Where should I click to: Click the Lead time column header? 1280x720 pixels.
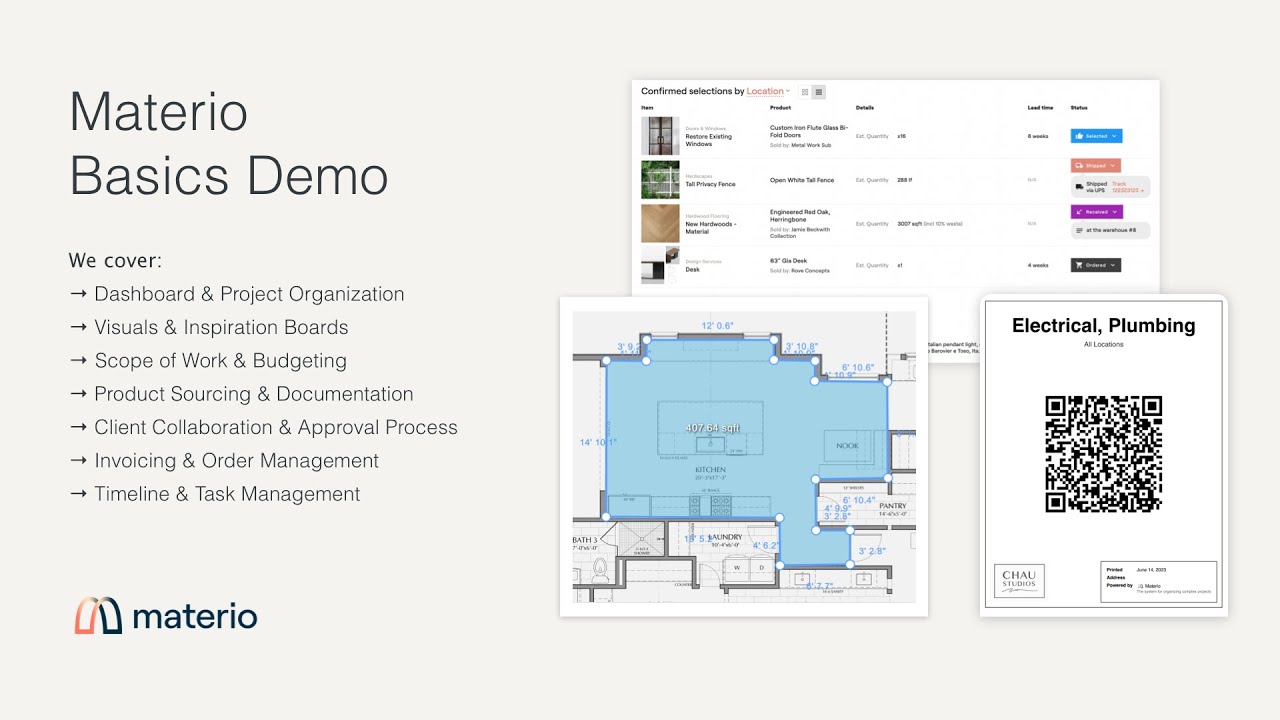pos(1040,108)
